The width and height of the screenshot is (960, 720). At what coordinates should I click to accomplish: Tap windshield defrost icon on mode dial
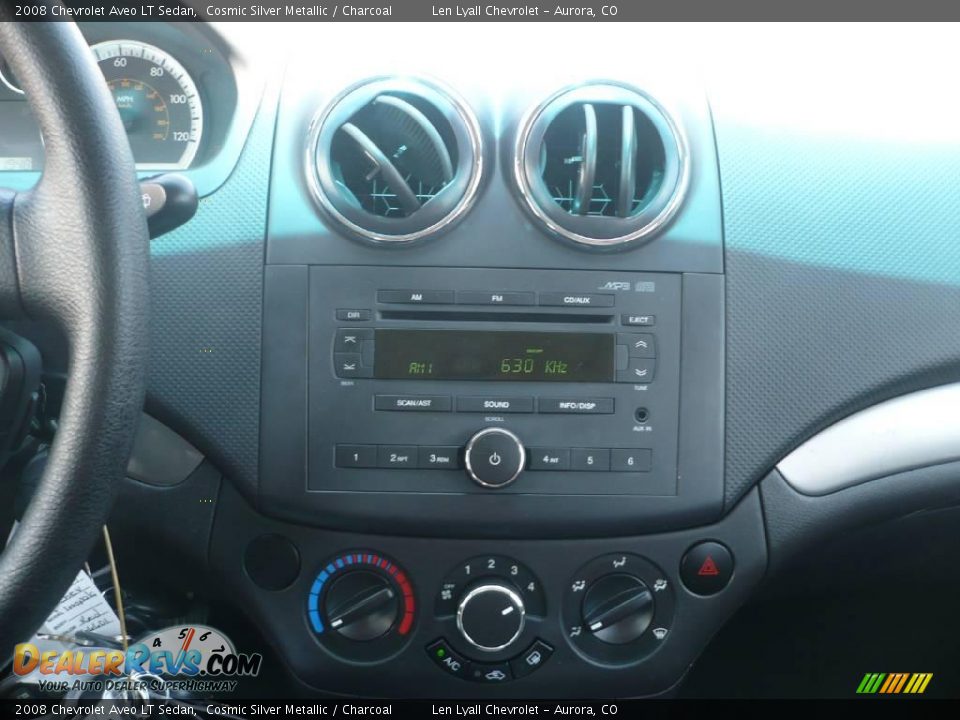click(x=660, y=632)
